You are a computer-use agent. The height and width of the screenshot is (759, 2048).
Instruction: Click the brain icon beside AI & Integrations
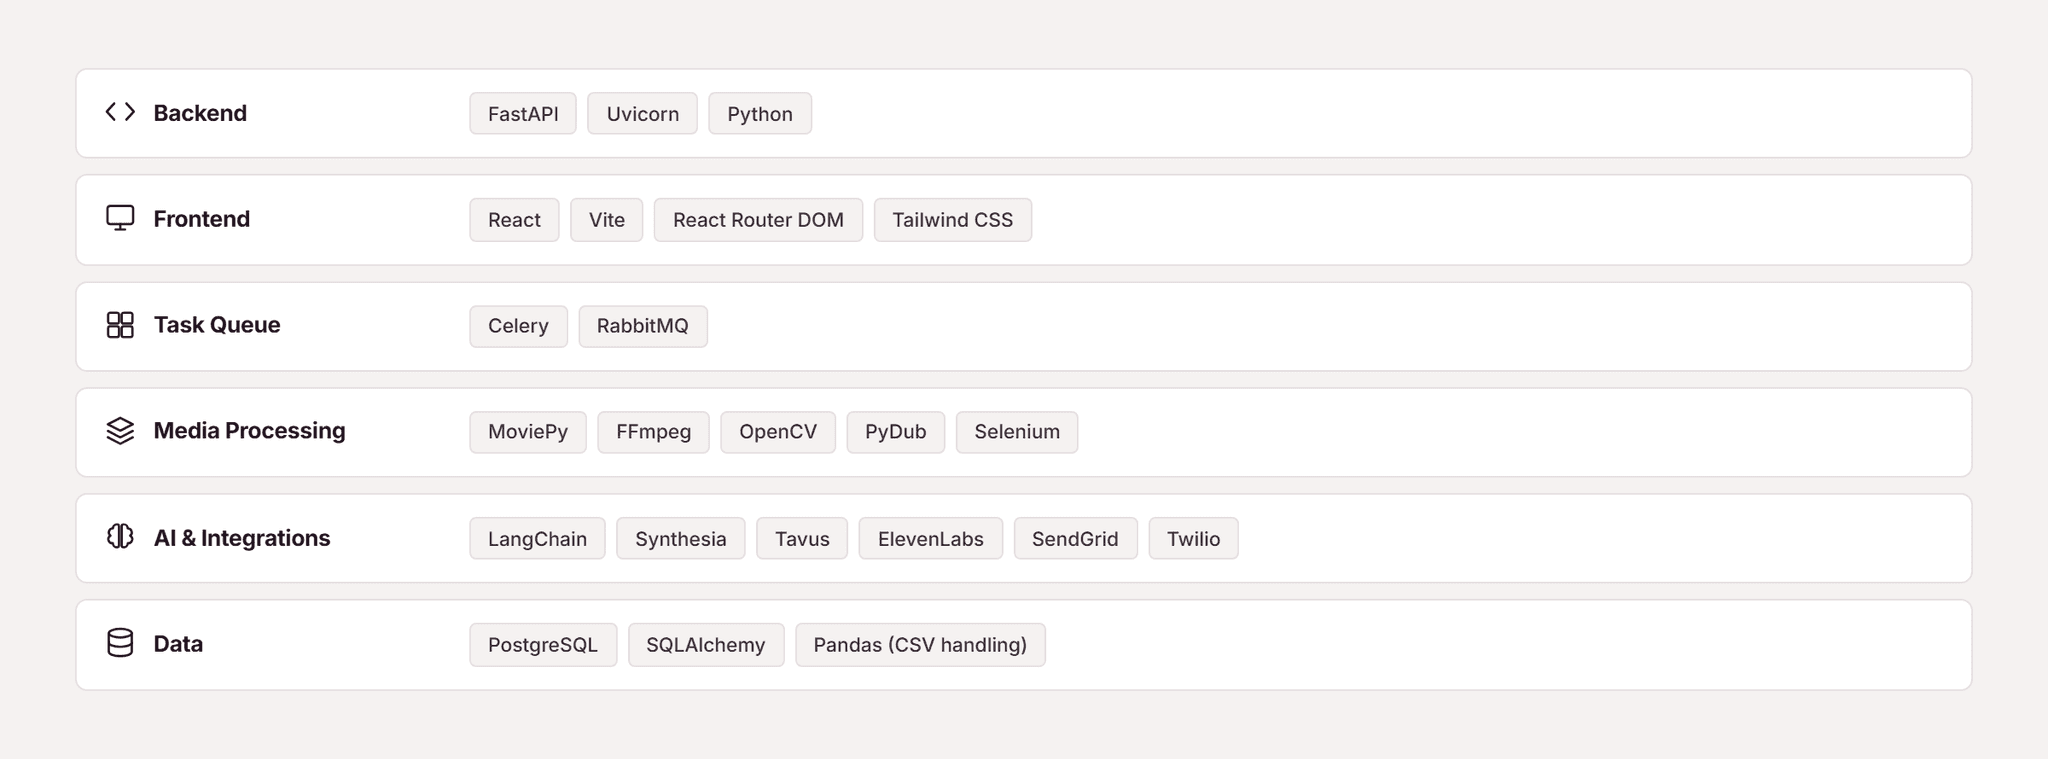120,537
